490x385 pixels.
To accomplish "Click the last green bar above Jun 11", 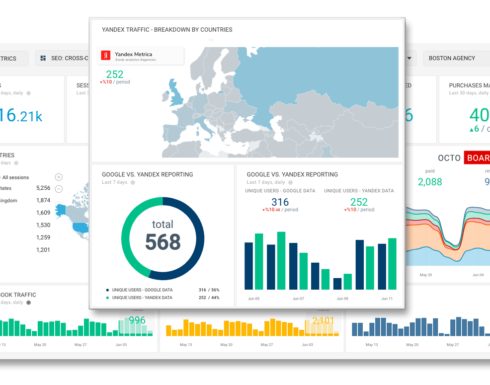I will click(392, 264).
